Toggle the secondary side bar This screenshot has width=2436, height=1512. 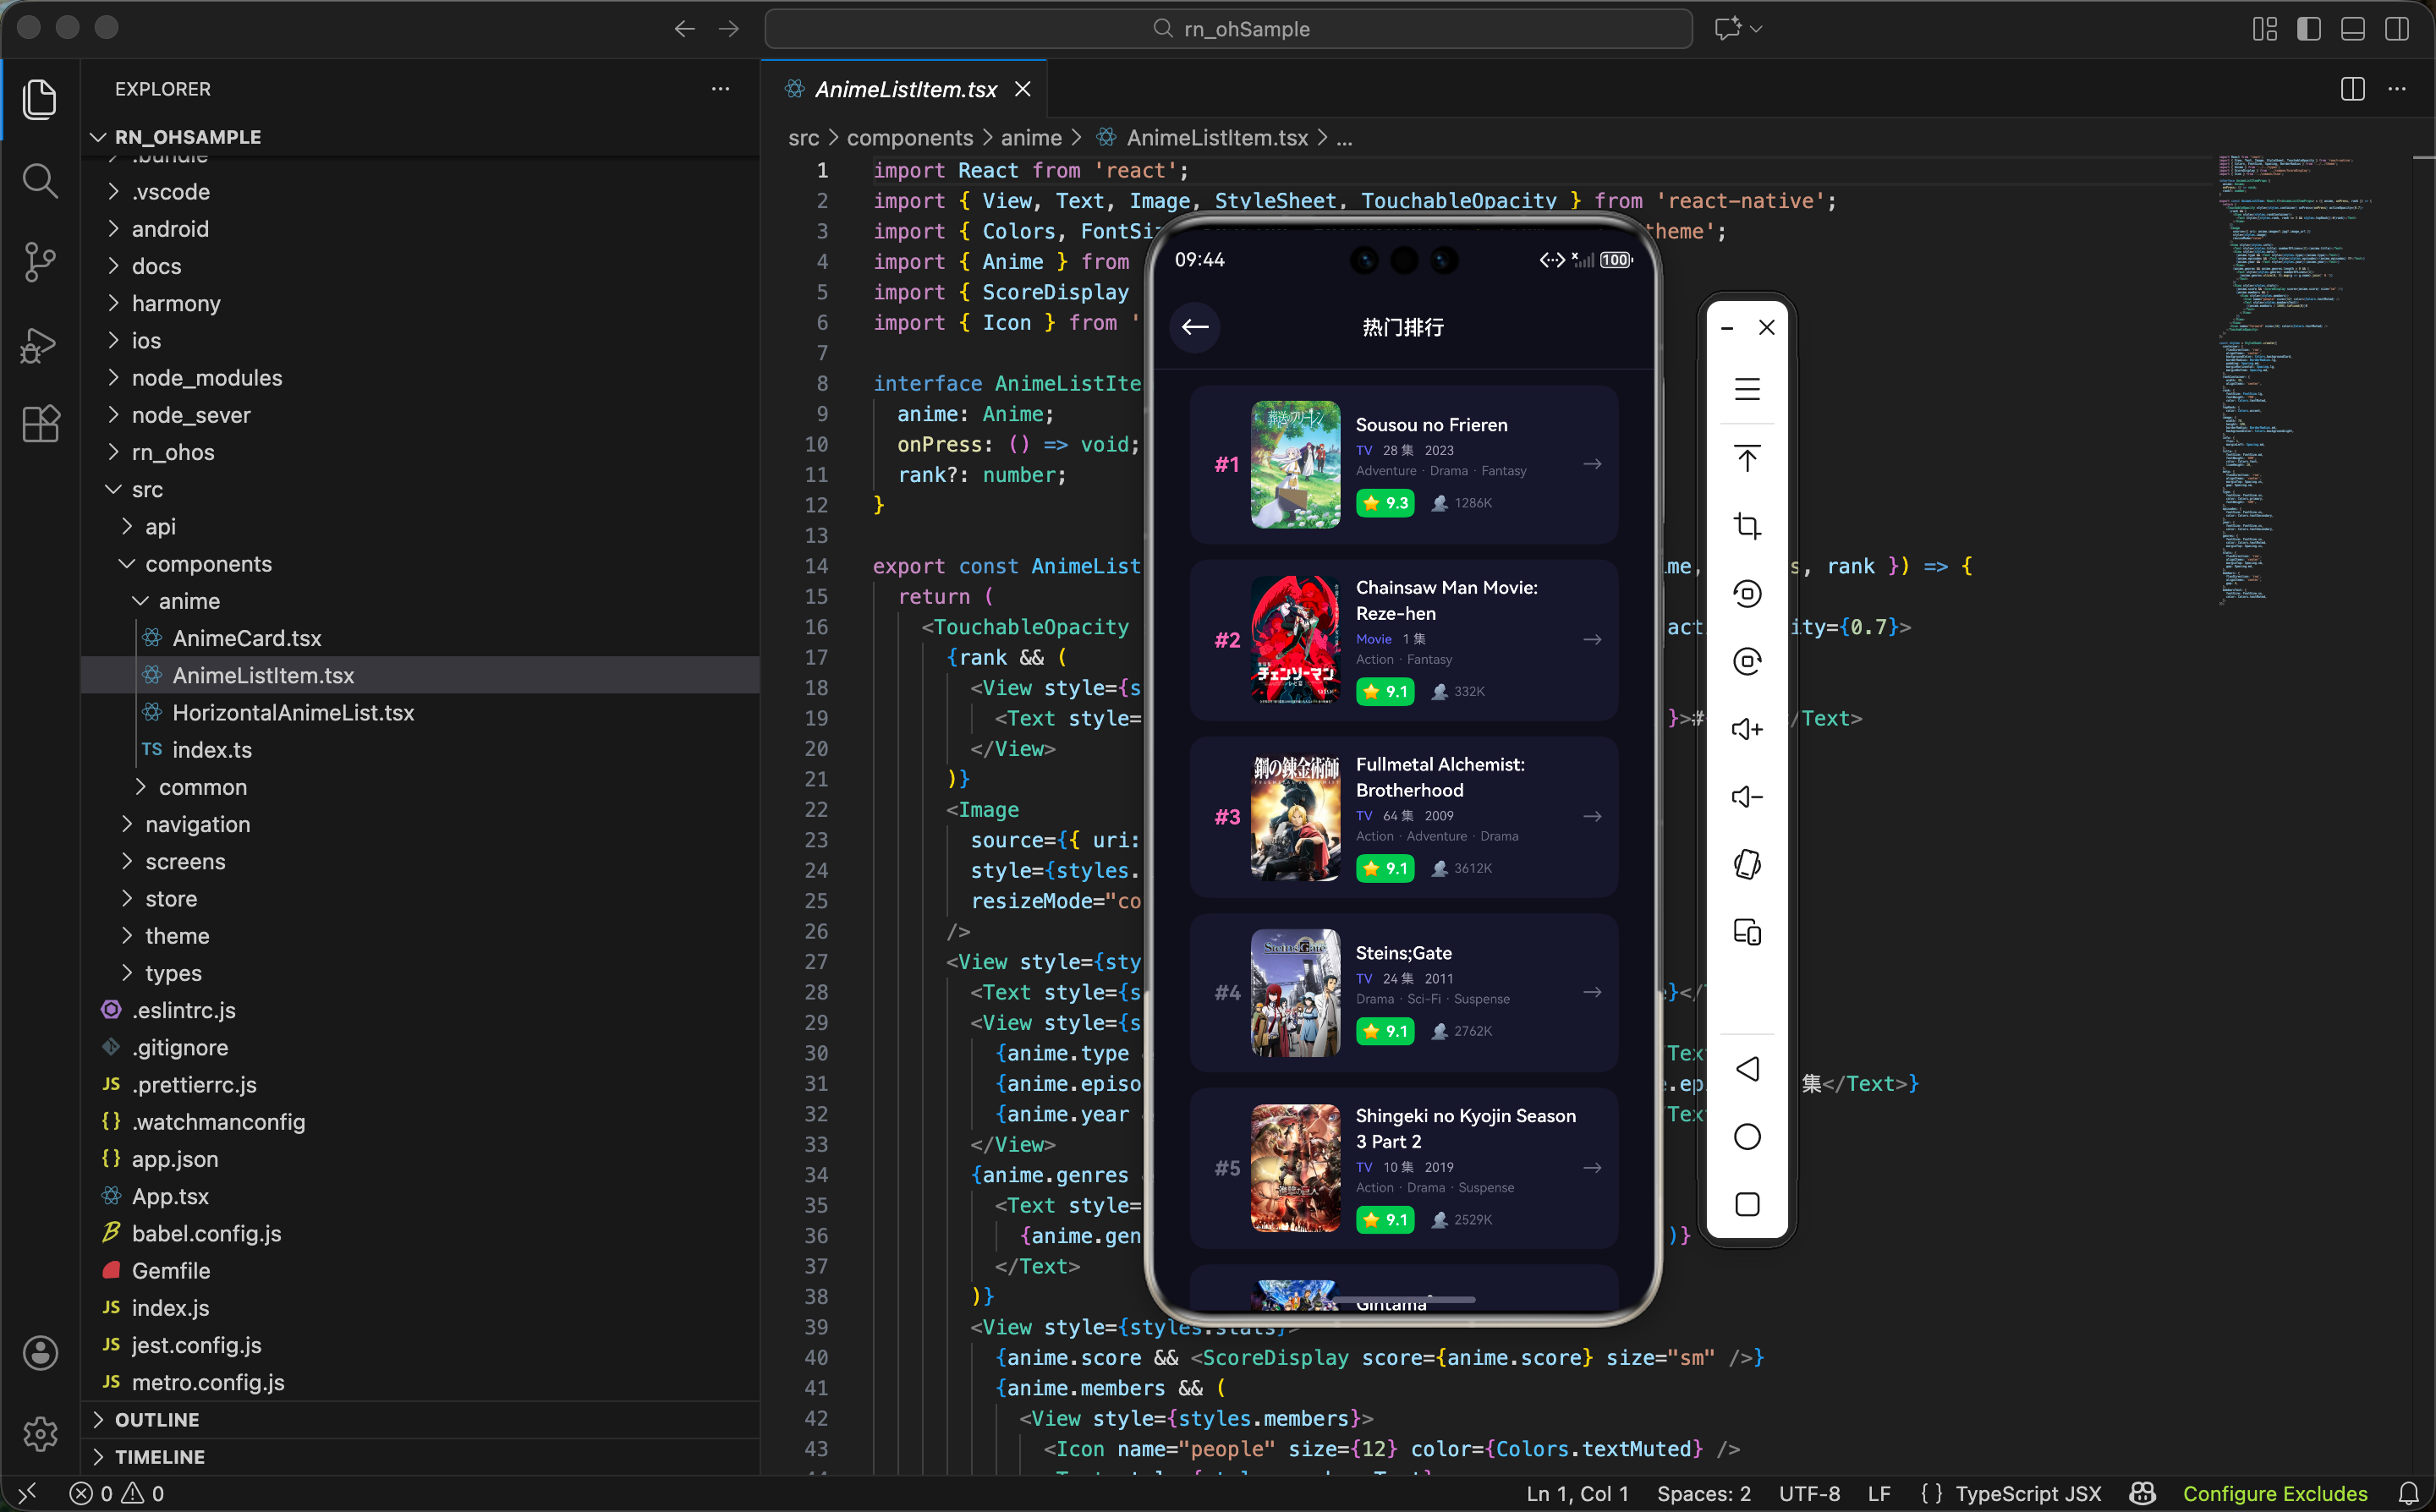2396,29
